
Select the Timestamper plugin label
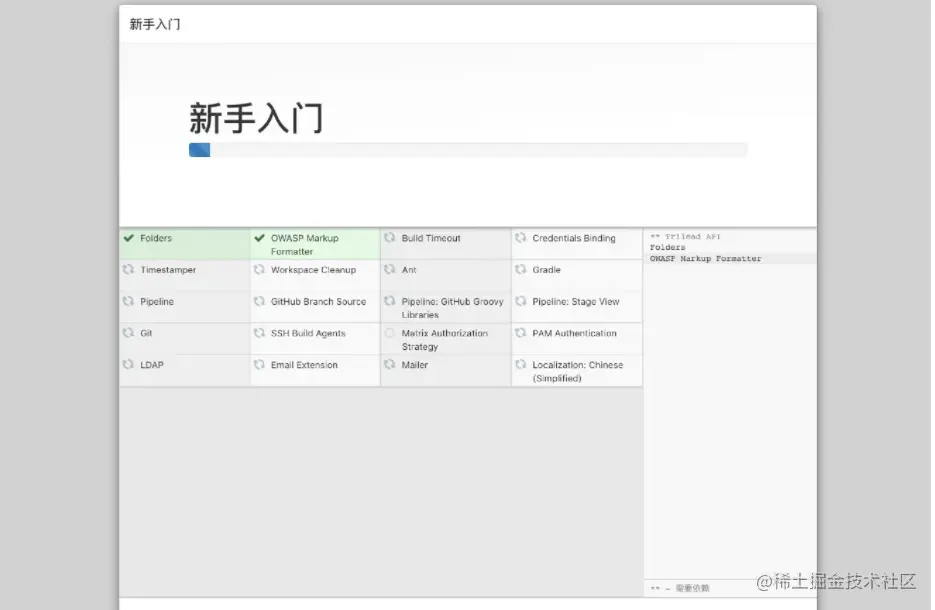point(168,270)
